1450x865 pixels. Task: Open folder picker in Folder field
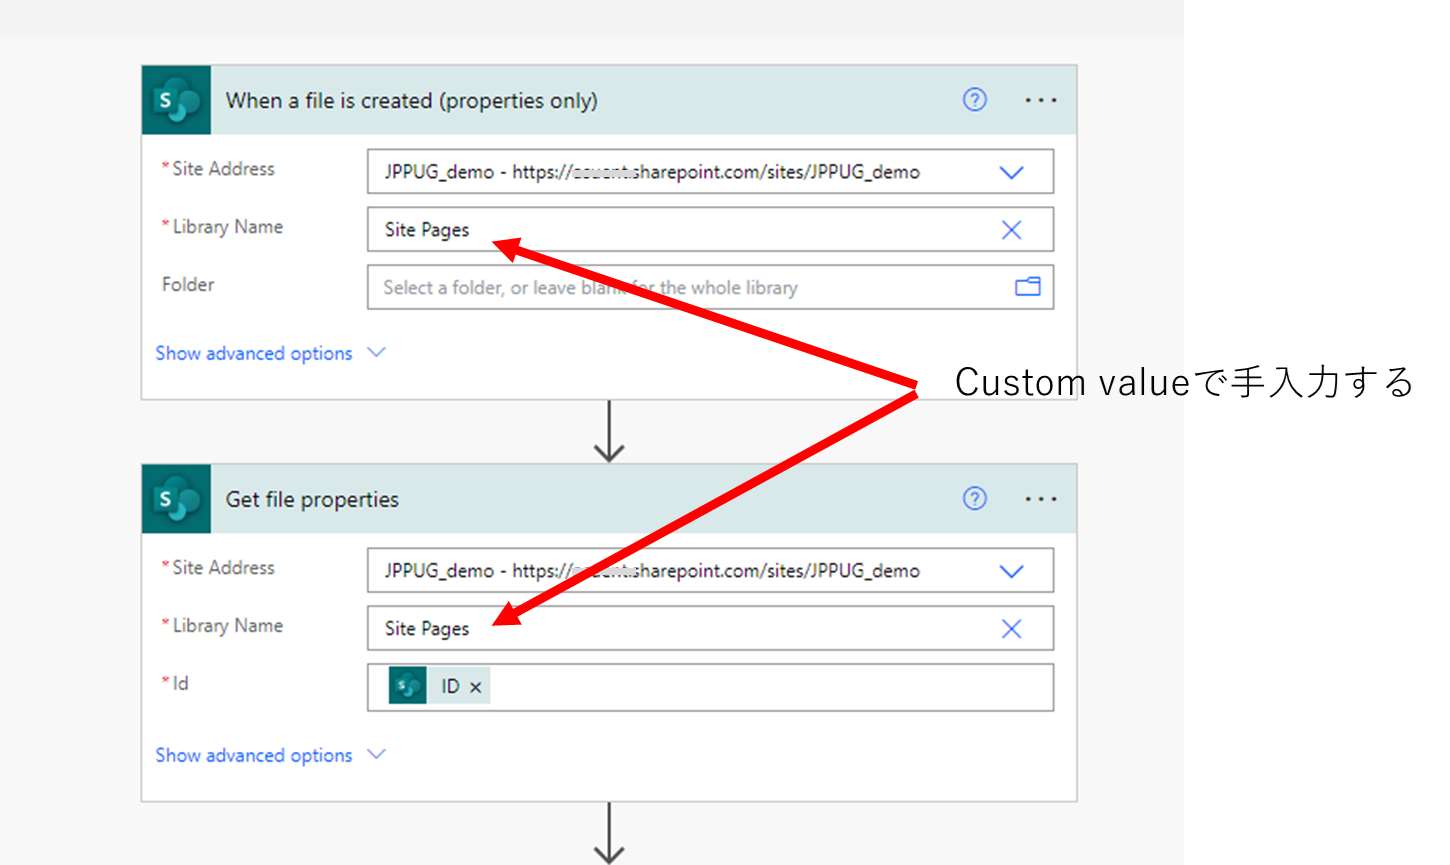1028,287
